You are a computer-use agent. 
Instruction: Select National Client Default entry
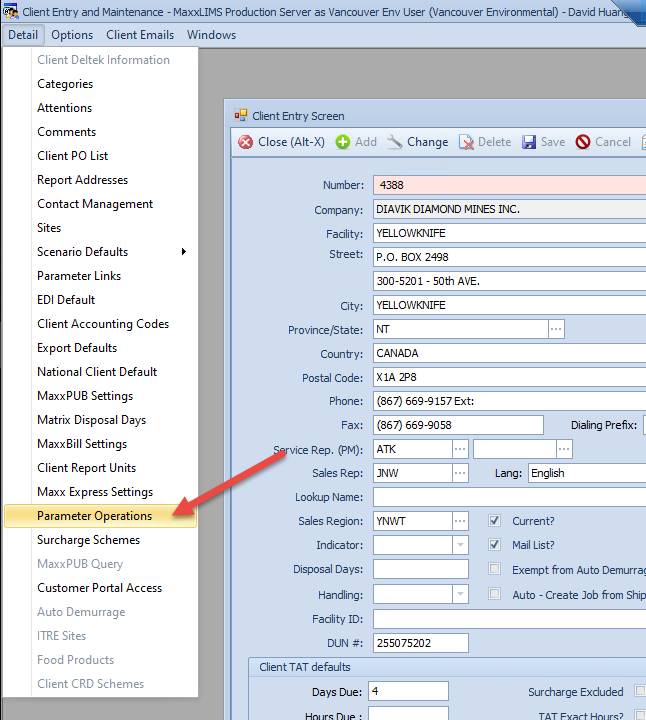pos(101,372)
